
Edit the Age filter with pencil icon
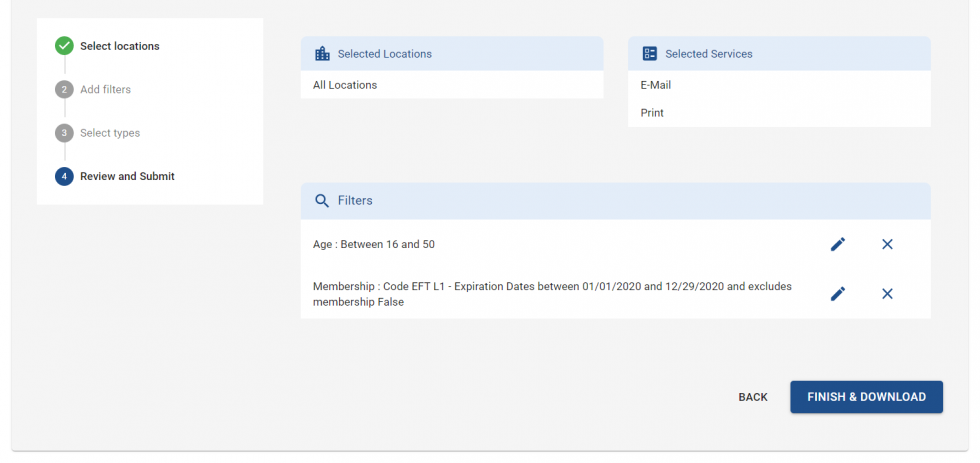(x=838, y=244)
